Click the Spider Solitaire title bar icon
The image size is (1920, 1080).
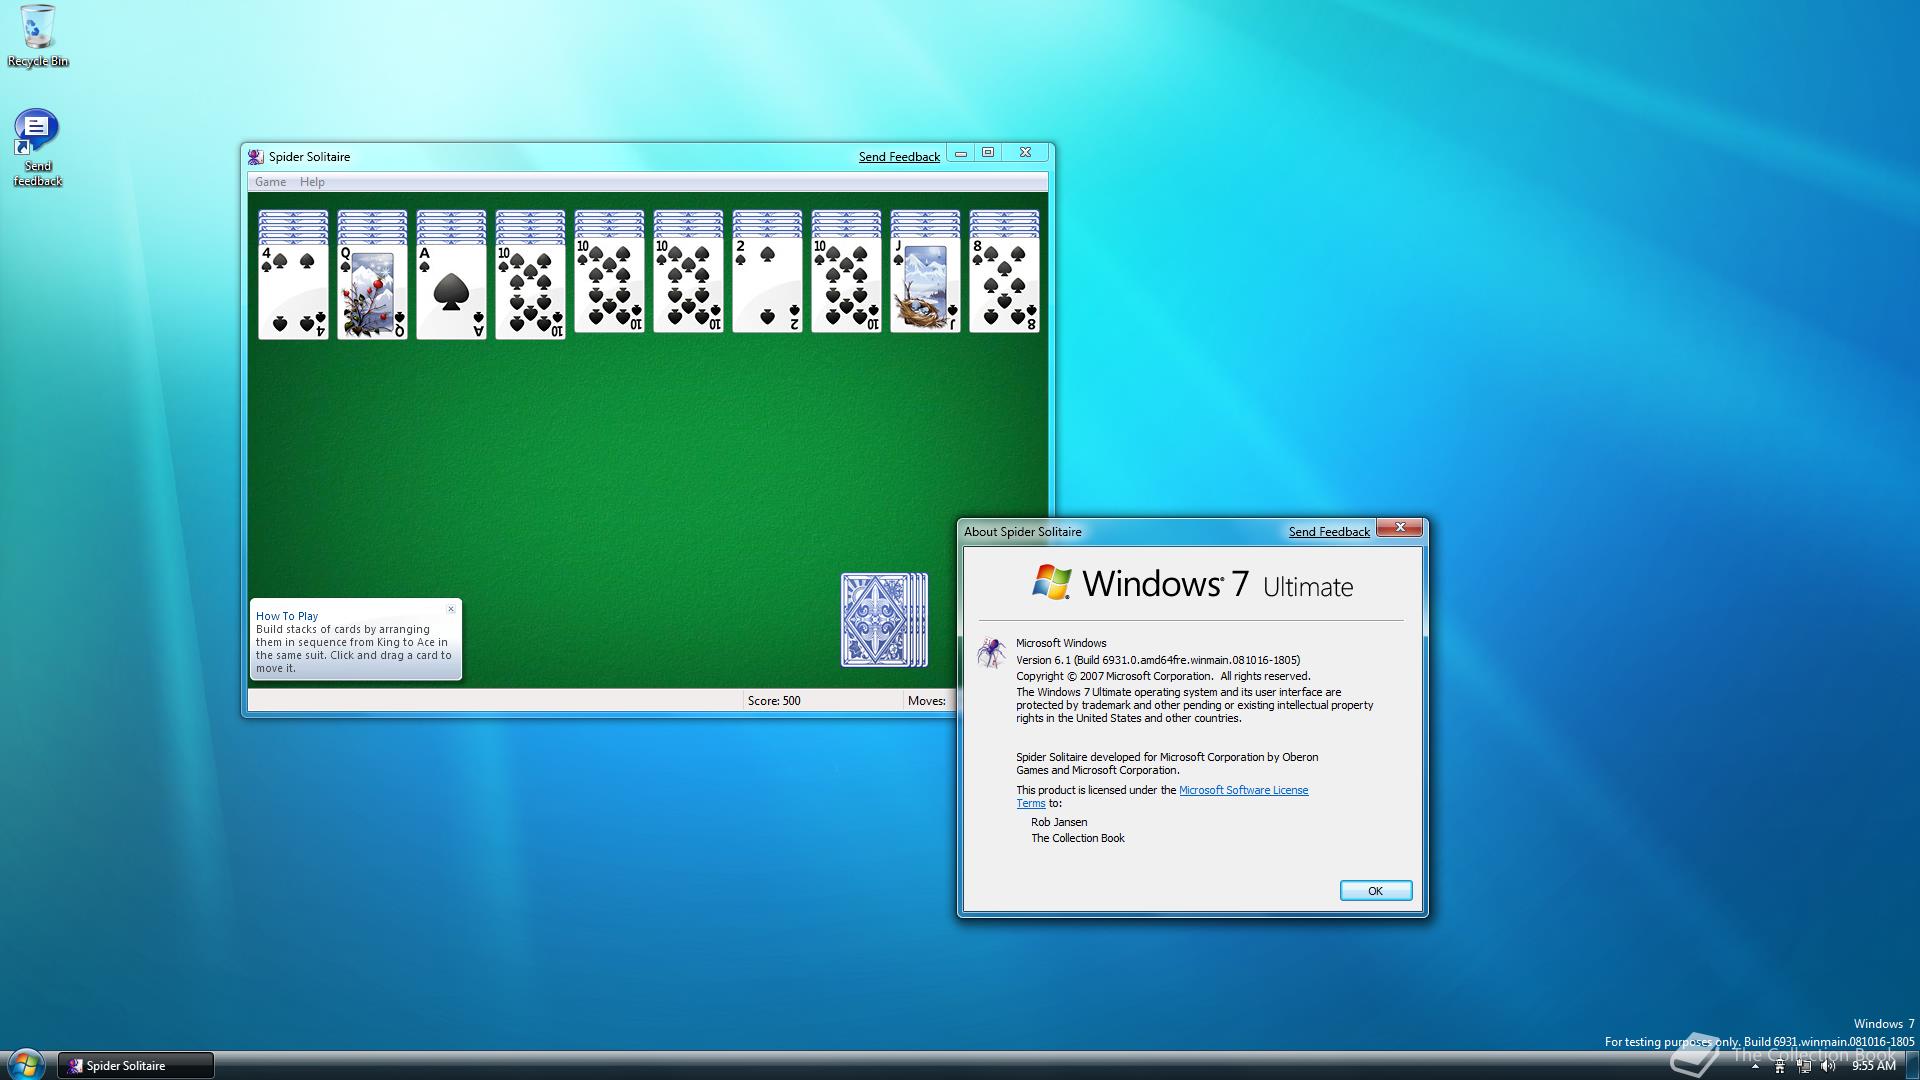(256, 157)
